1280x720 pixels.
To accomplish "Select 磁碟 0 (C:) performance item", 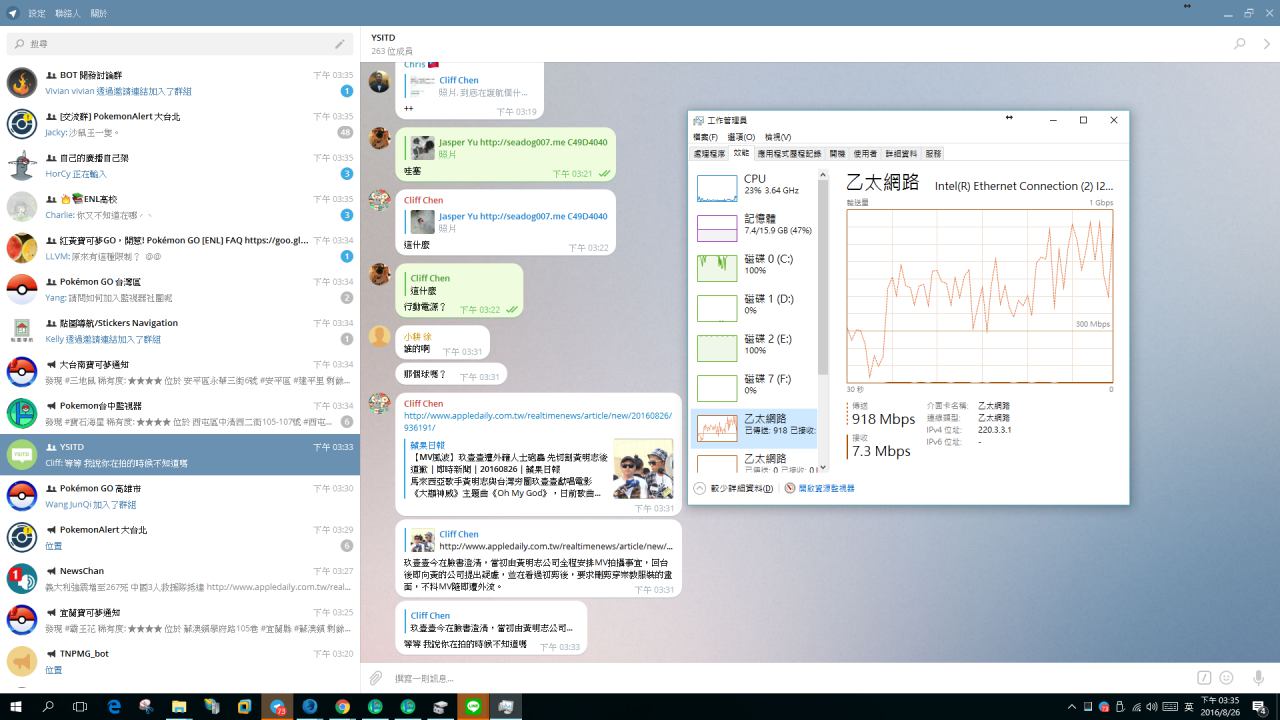I will coord(755,266).
